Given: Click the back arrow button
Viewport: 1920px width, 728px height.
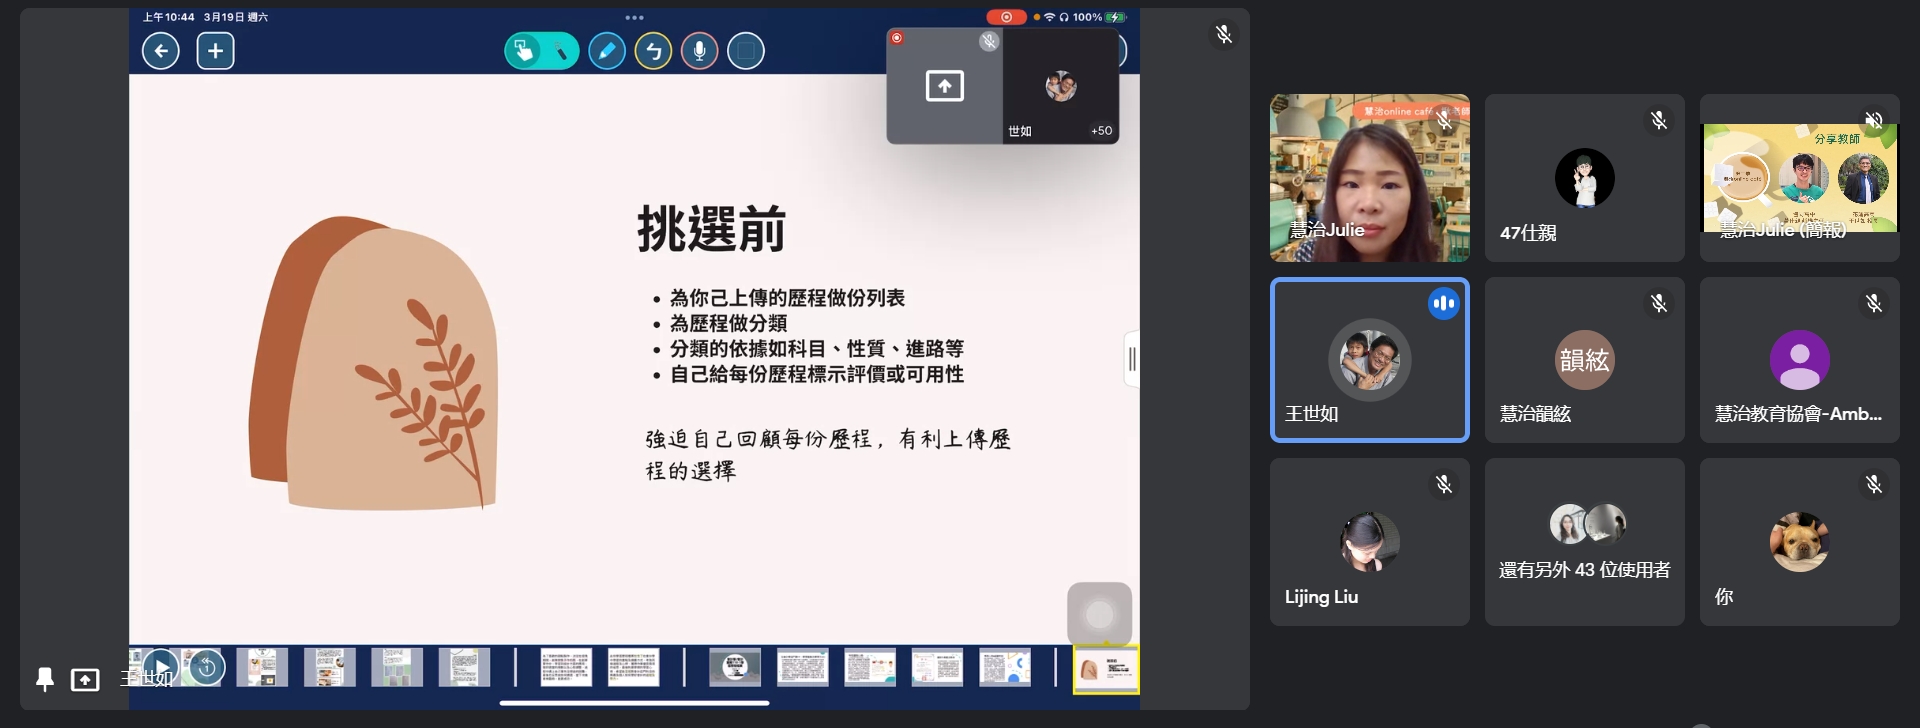Looking at the screenshot, I should 161,51.
